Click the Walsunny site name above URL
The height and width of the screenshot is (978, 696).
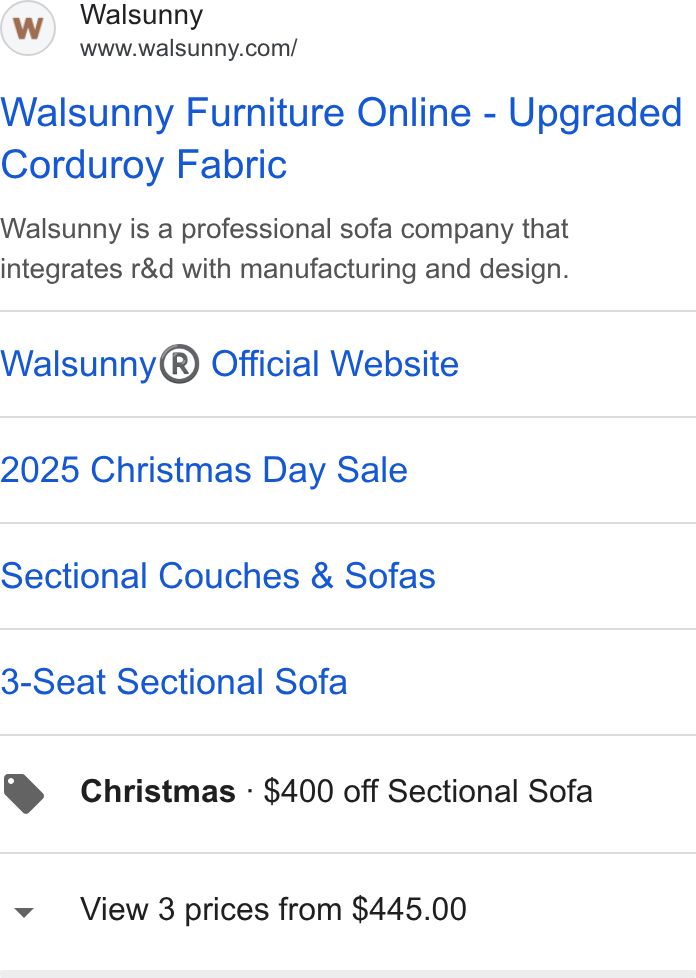[142, 15]
